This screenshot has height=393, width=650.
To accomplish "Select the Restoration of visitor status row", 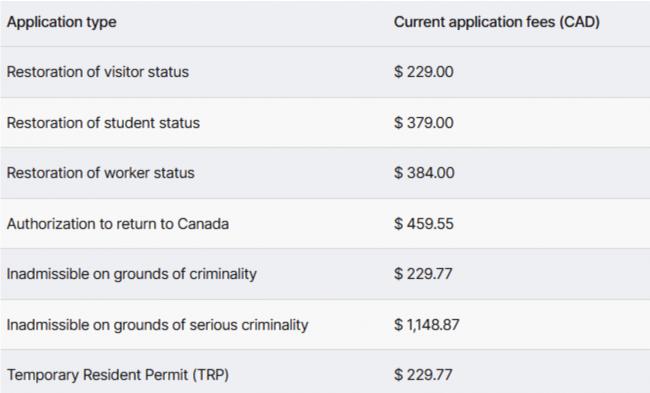I will click(325, 72).
